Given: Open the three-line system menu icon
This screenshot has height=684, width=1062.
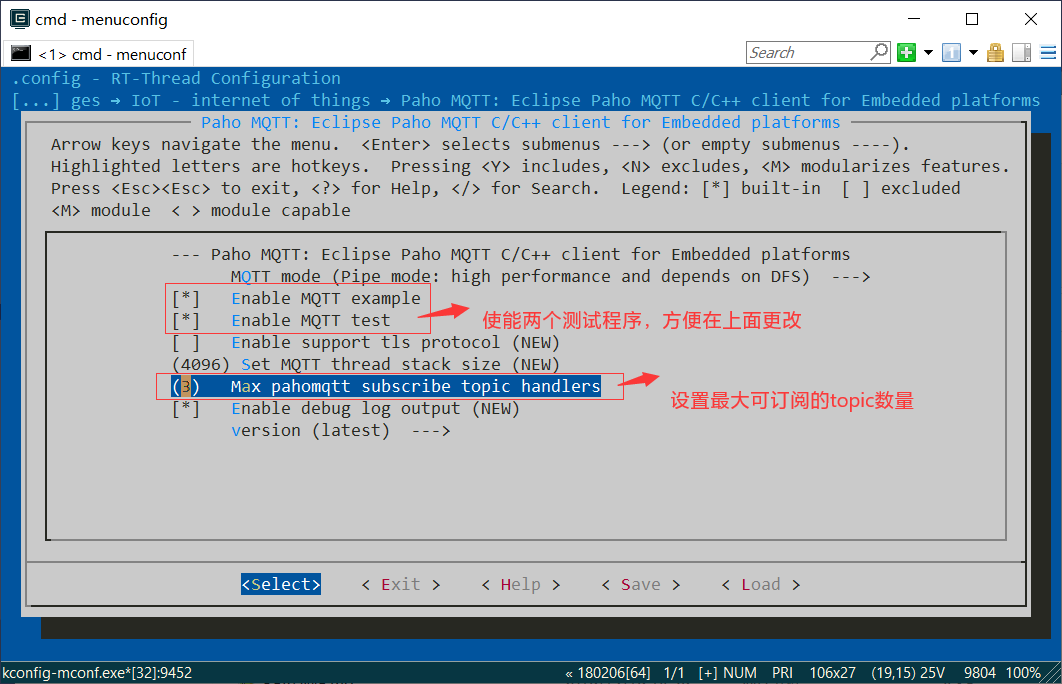Looking at the screenshot, I should [x=1048, y=52].
